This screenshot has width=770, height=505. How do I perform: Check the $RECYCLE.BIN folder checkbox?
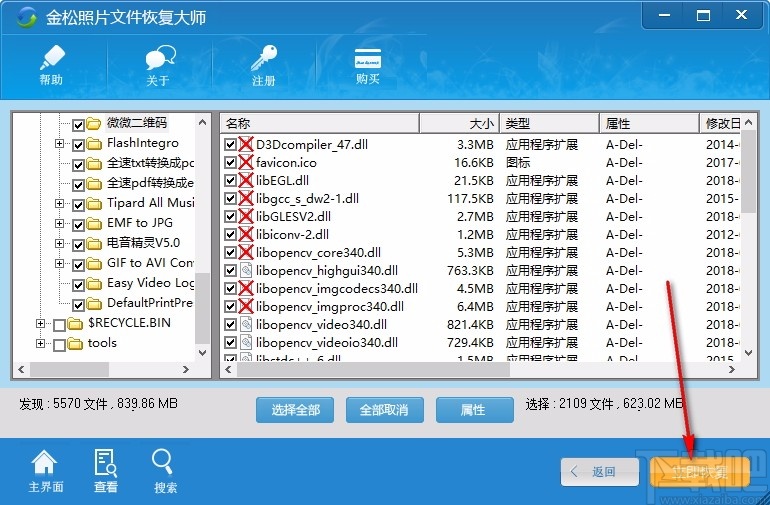(x=59, y=325)
